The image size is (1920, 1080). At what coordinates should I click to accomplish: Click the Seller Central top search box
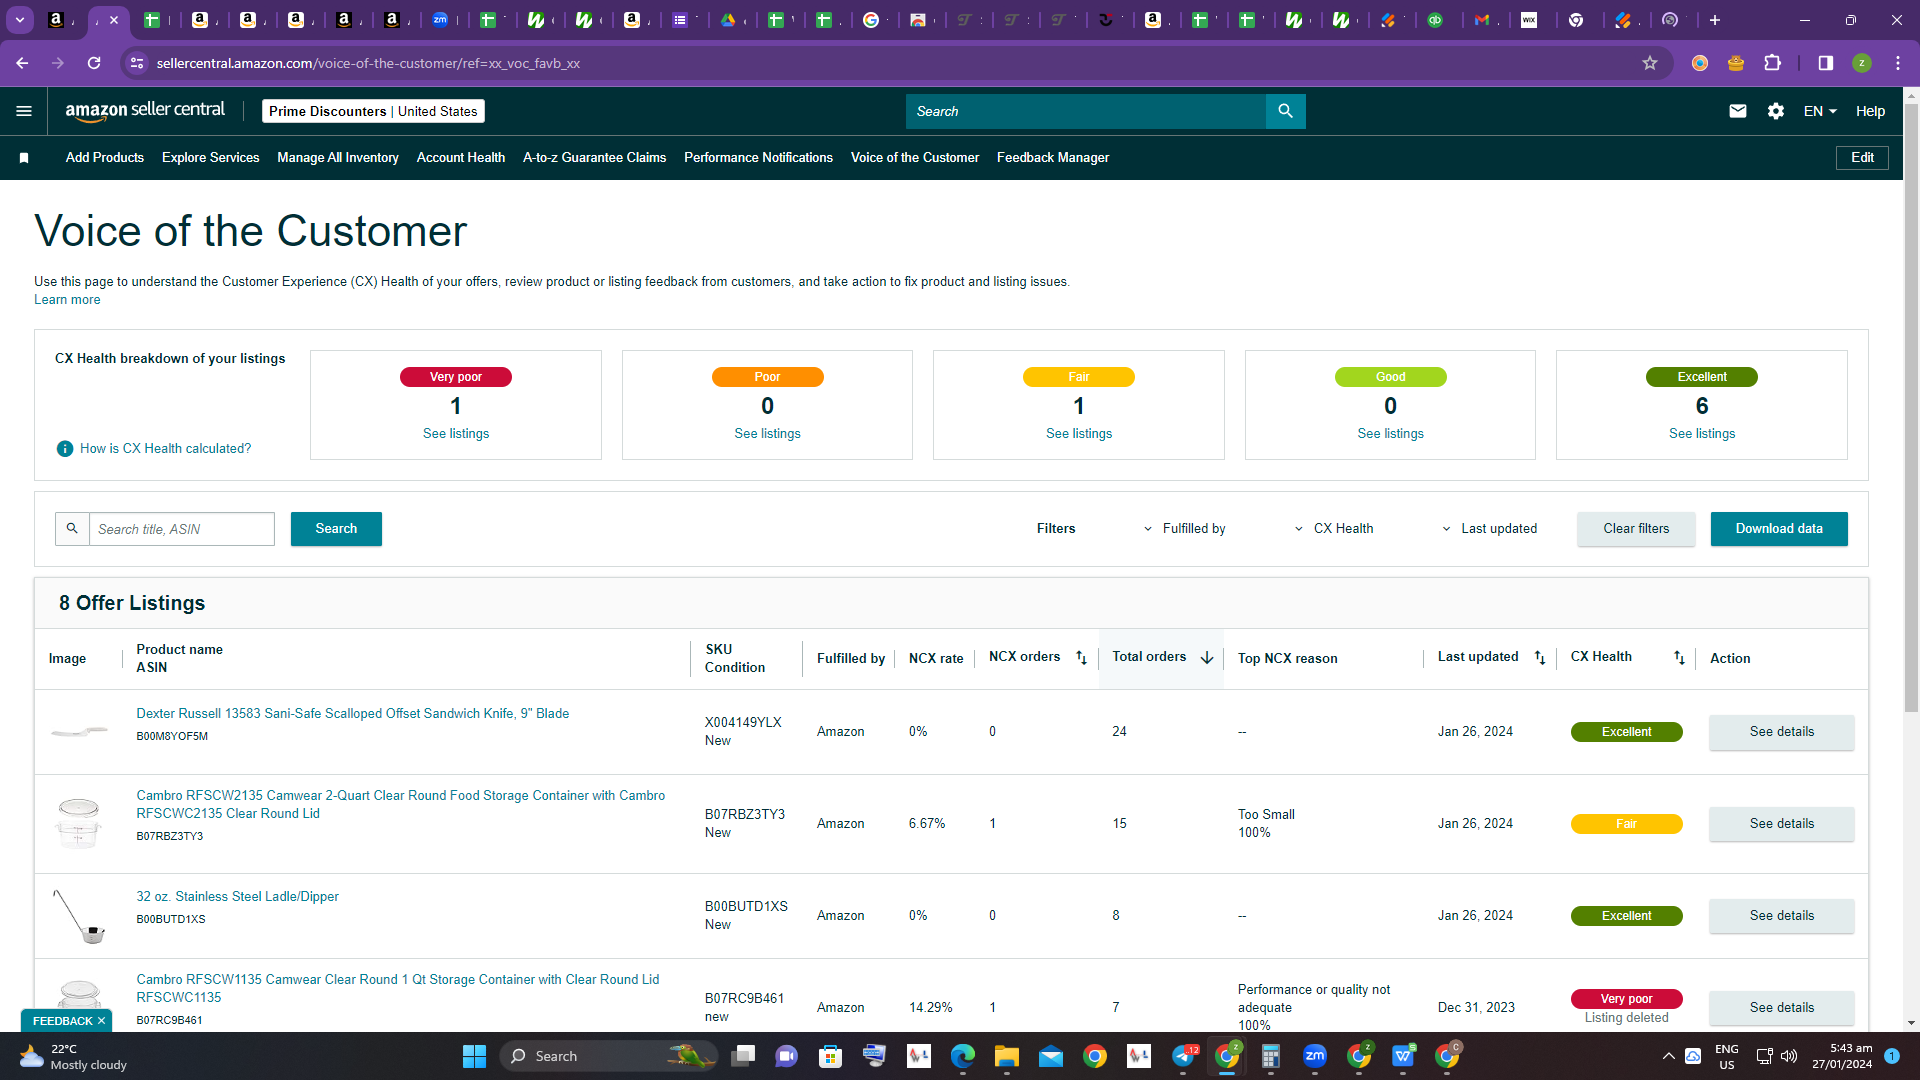[x=1086, y=111]
